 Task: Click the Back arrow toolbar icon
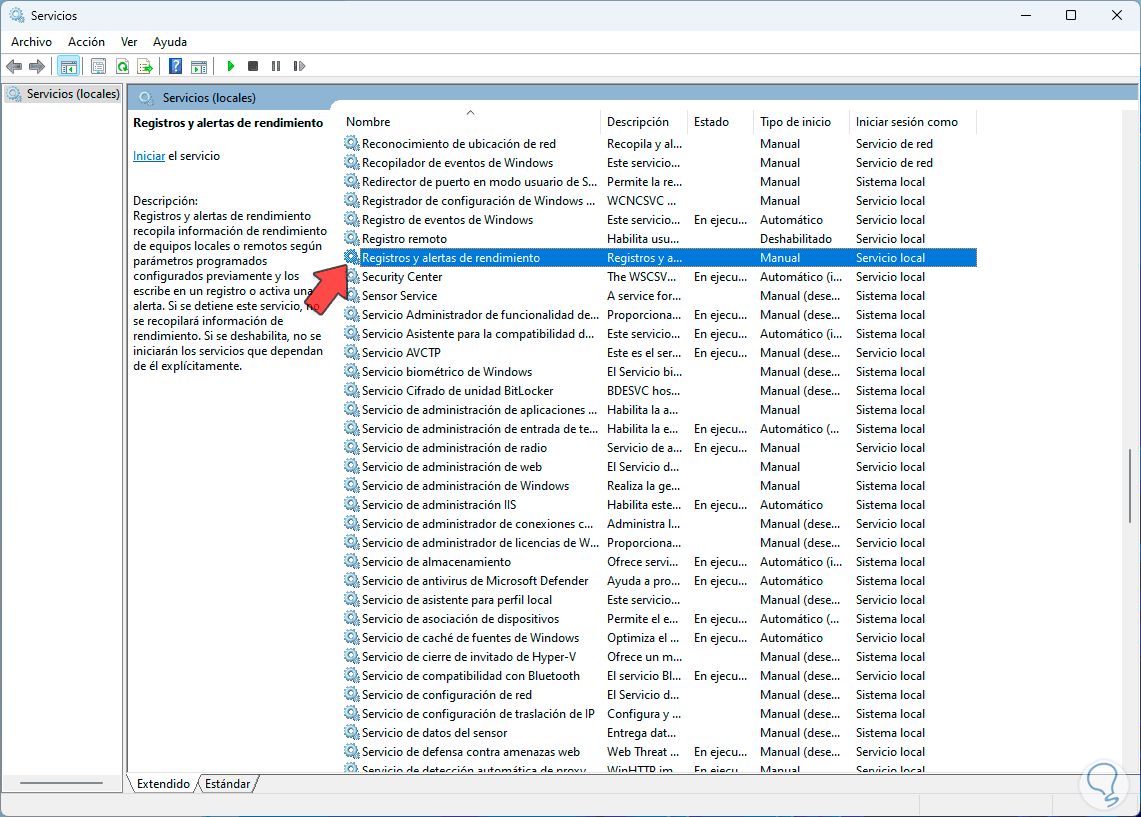[14, 66]
